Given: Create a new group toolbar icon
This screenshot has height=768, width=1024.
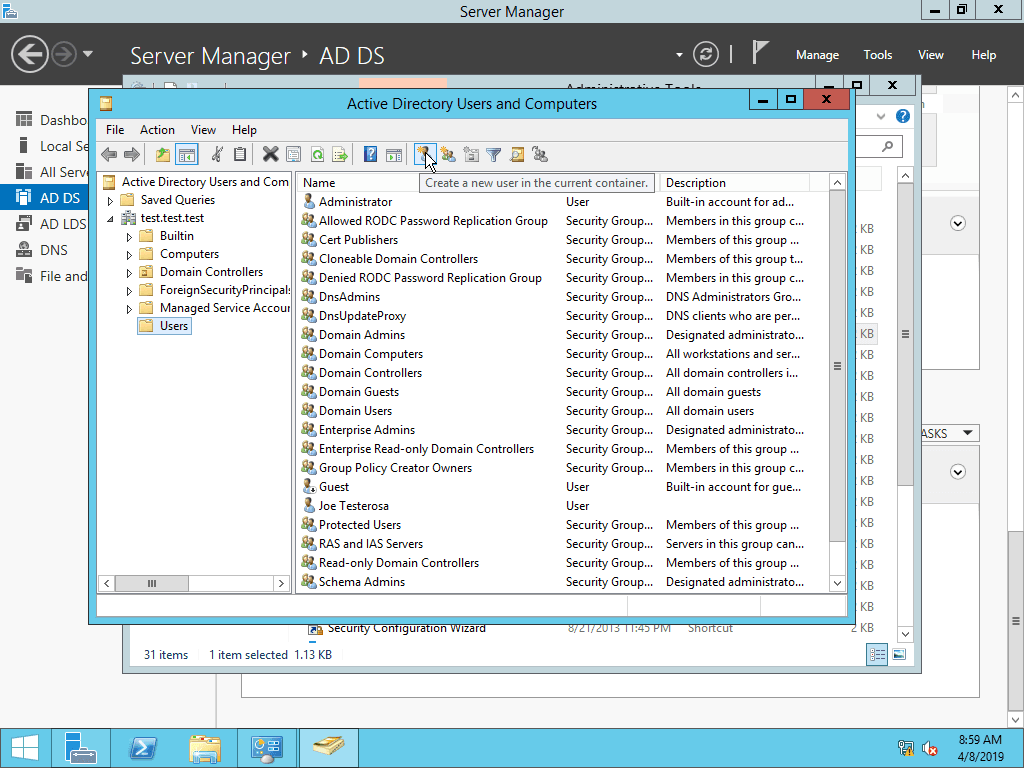Looking at the screenshot, I should coord(448,155).
